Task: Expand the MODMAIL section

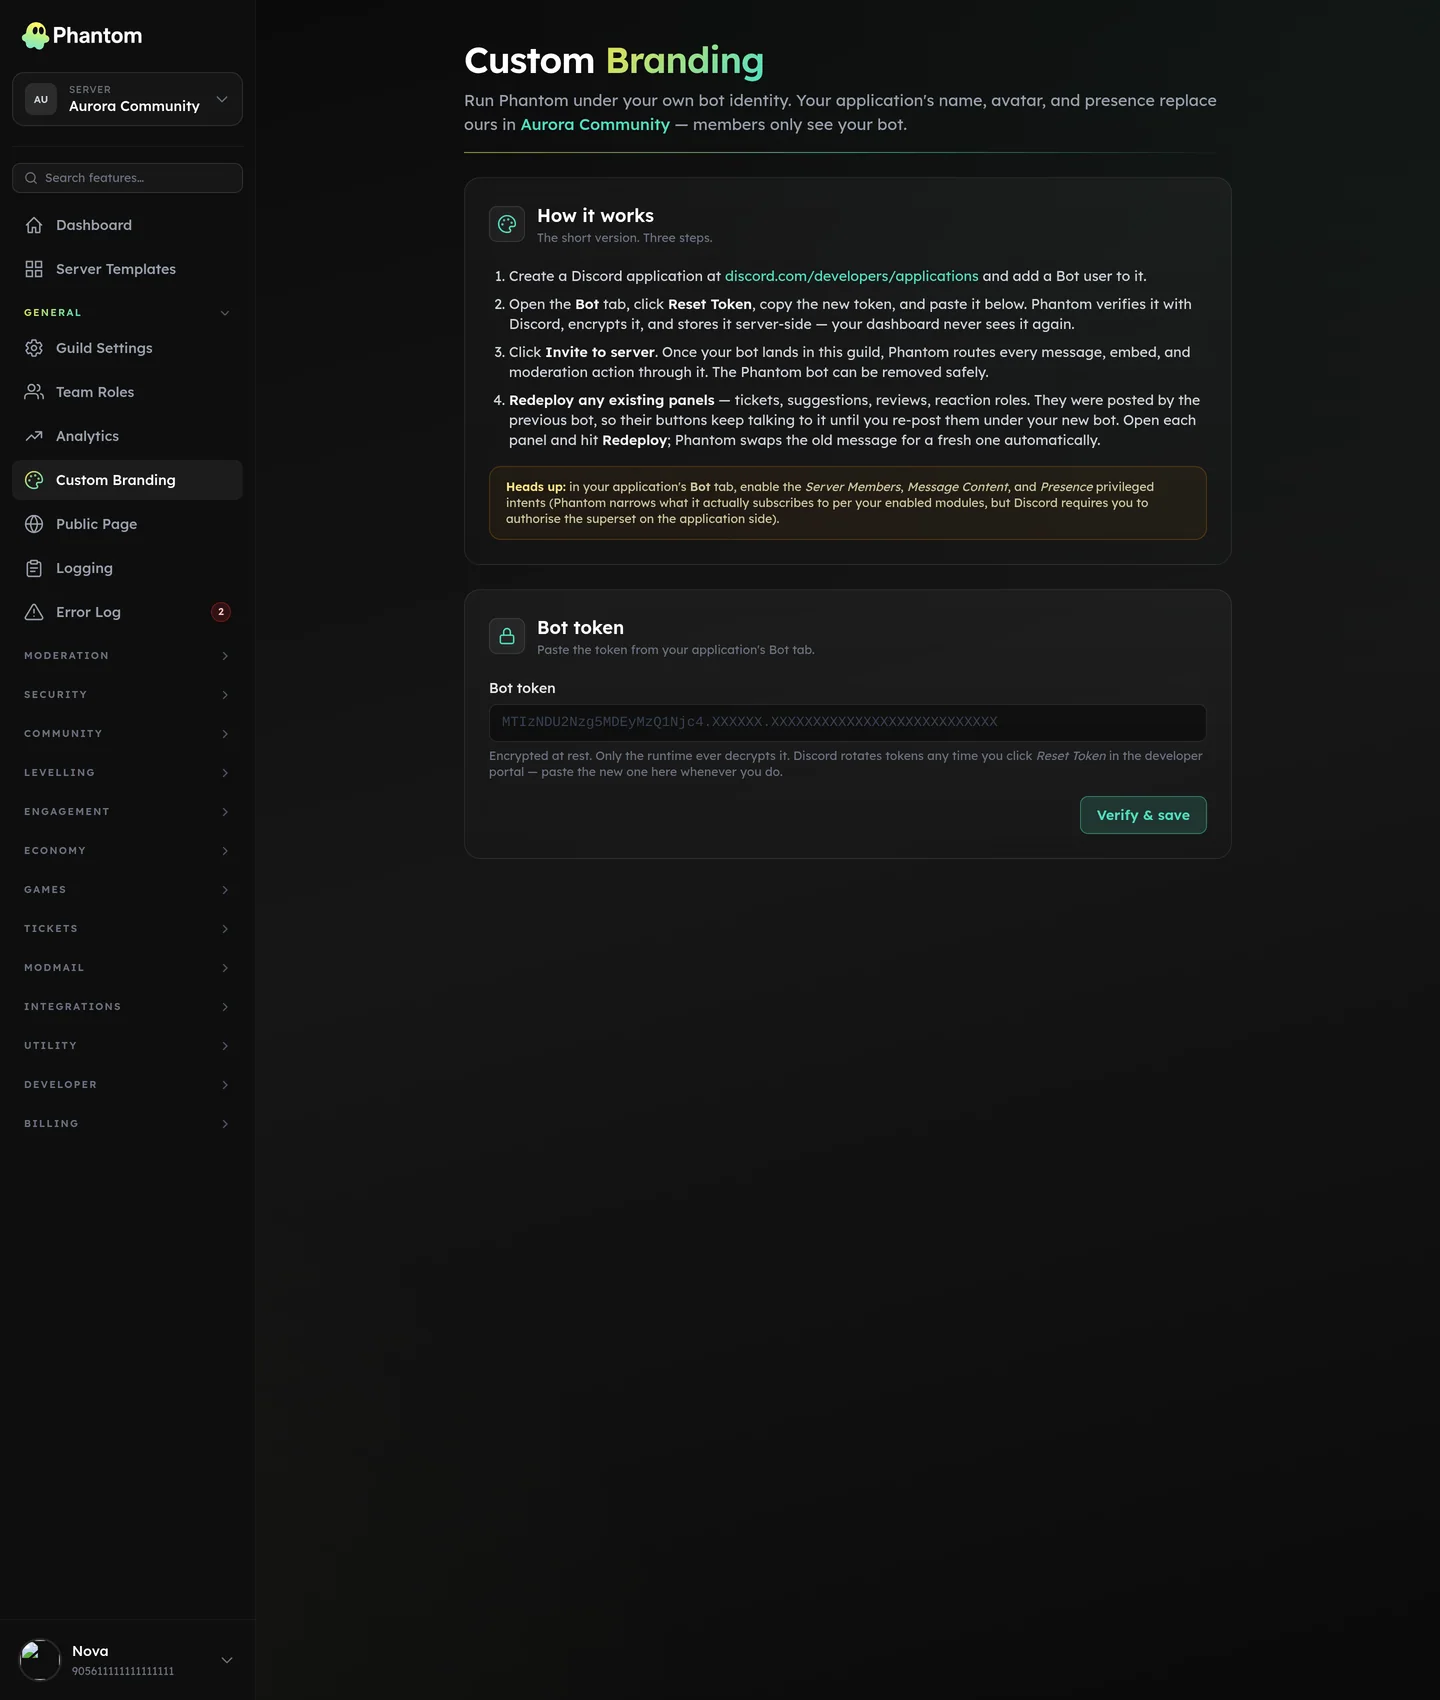Action: [x=127, y=968]
